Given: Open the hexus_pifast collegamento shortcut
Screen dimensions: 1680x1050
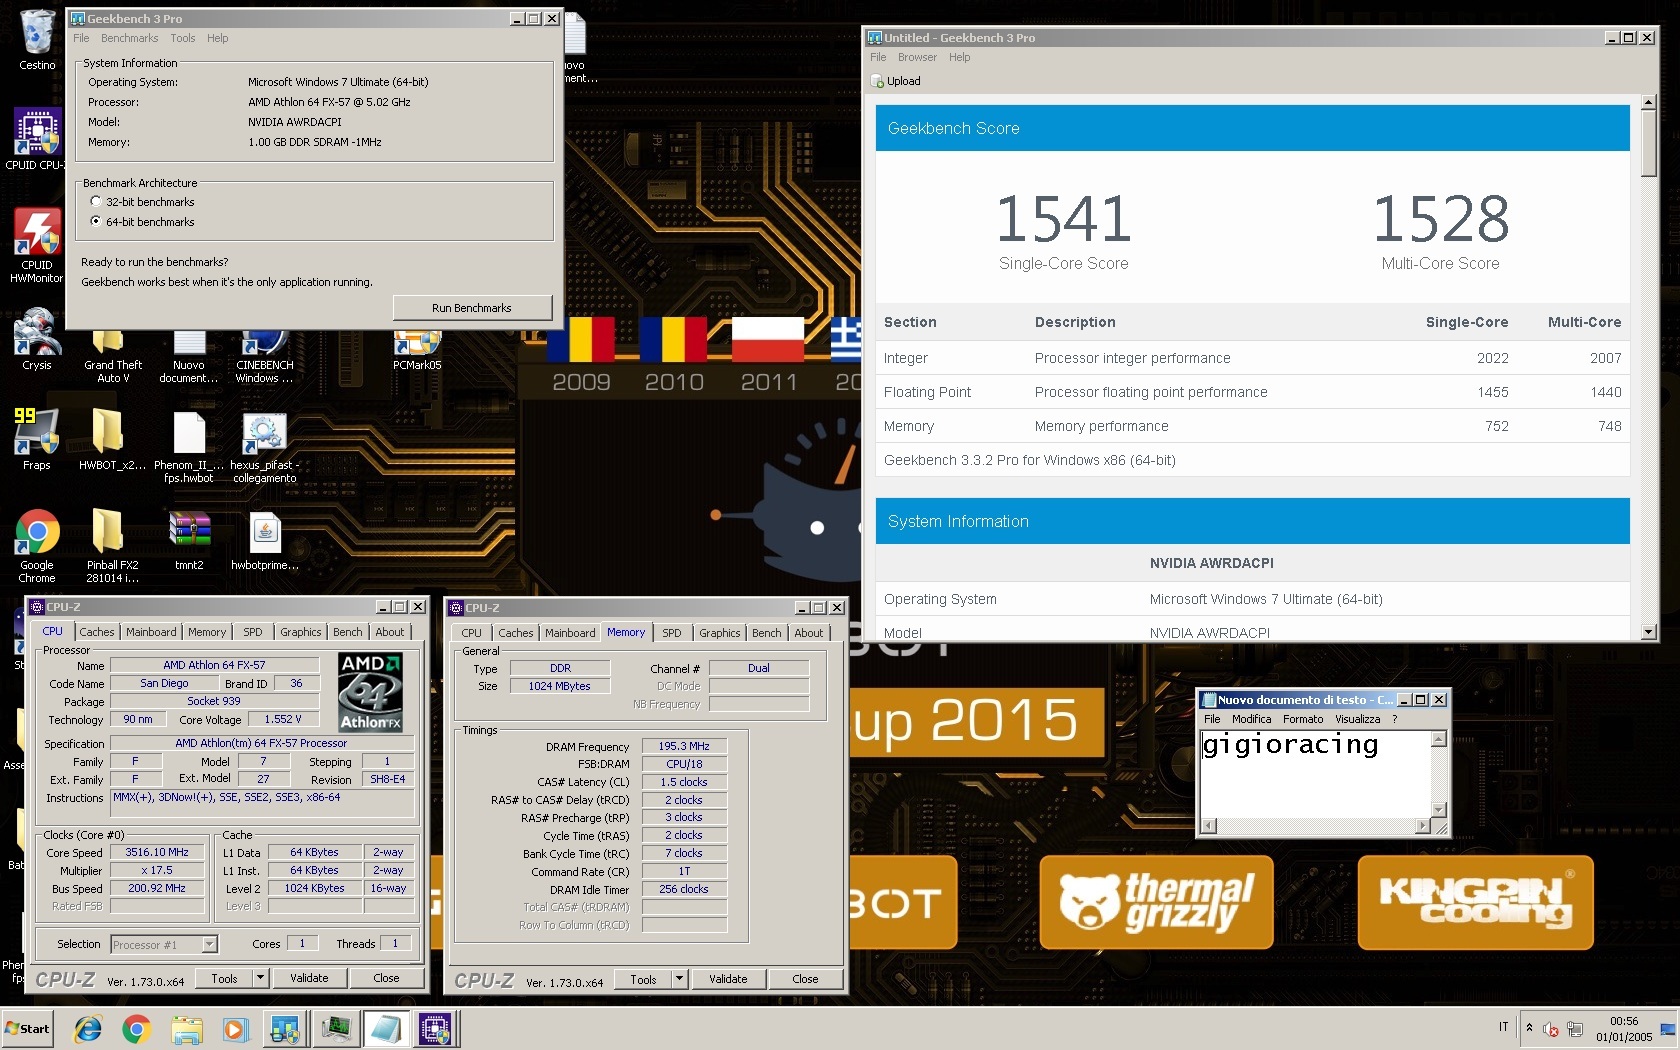Looking at the screenshot, I should pyautogui.click(x=264, y=446).
